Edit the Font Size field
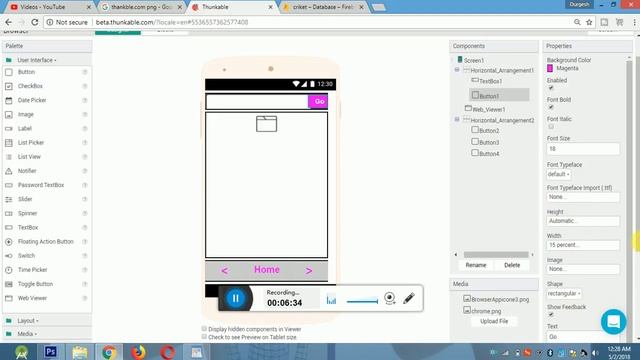The height and width of the screenshot is (360, 640). point(583,149)
